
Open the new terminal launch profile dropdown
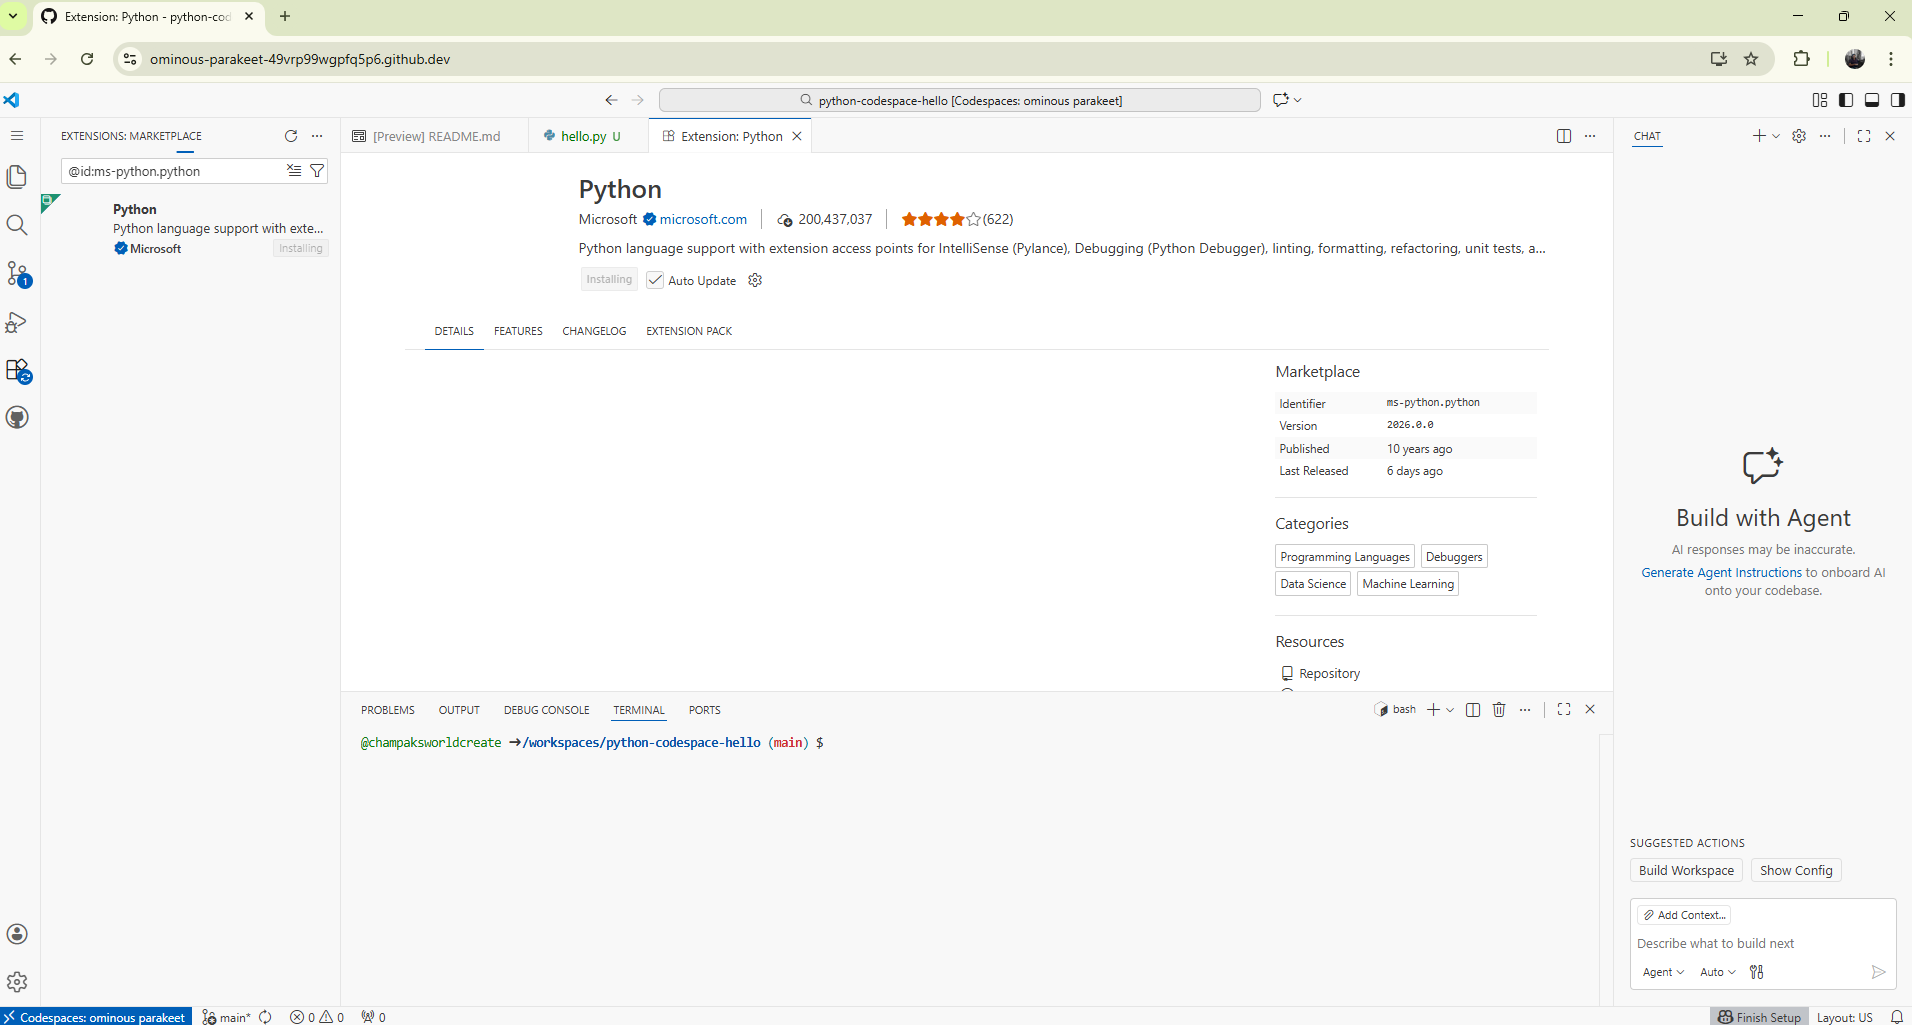tap(1450, 710)
